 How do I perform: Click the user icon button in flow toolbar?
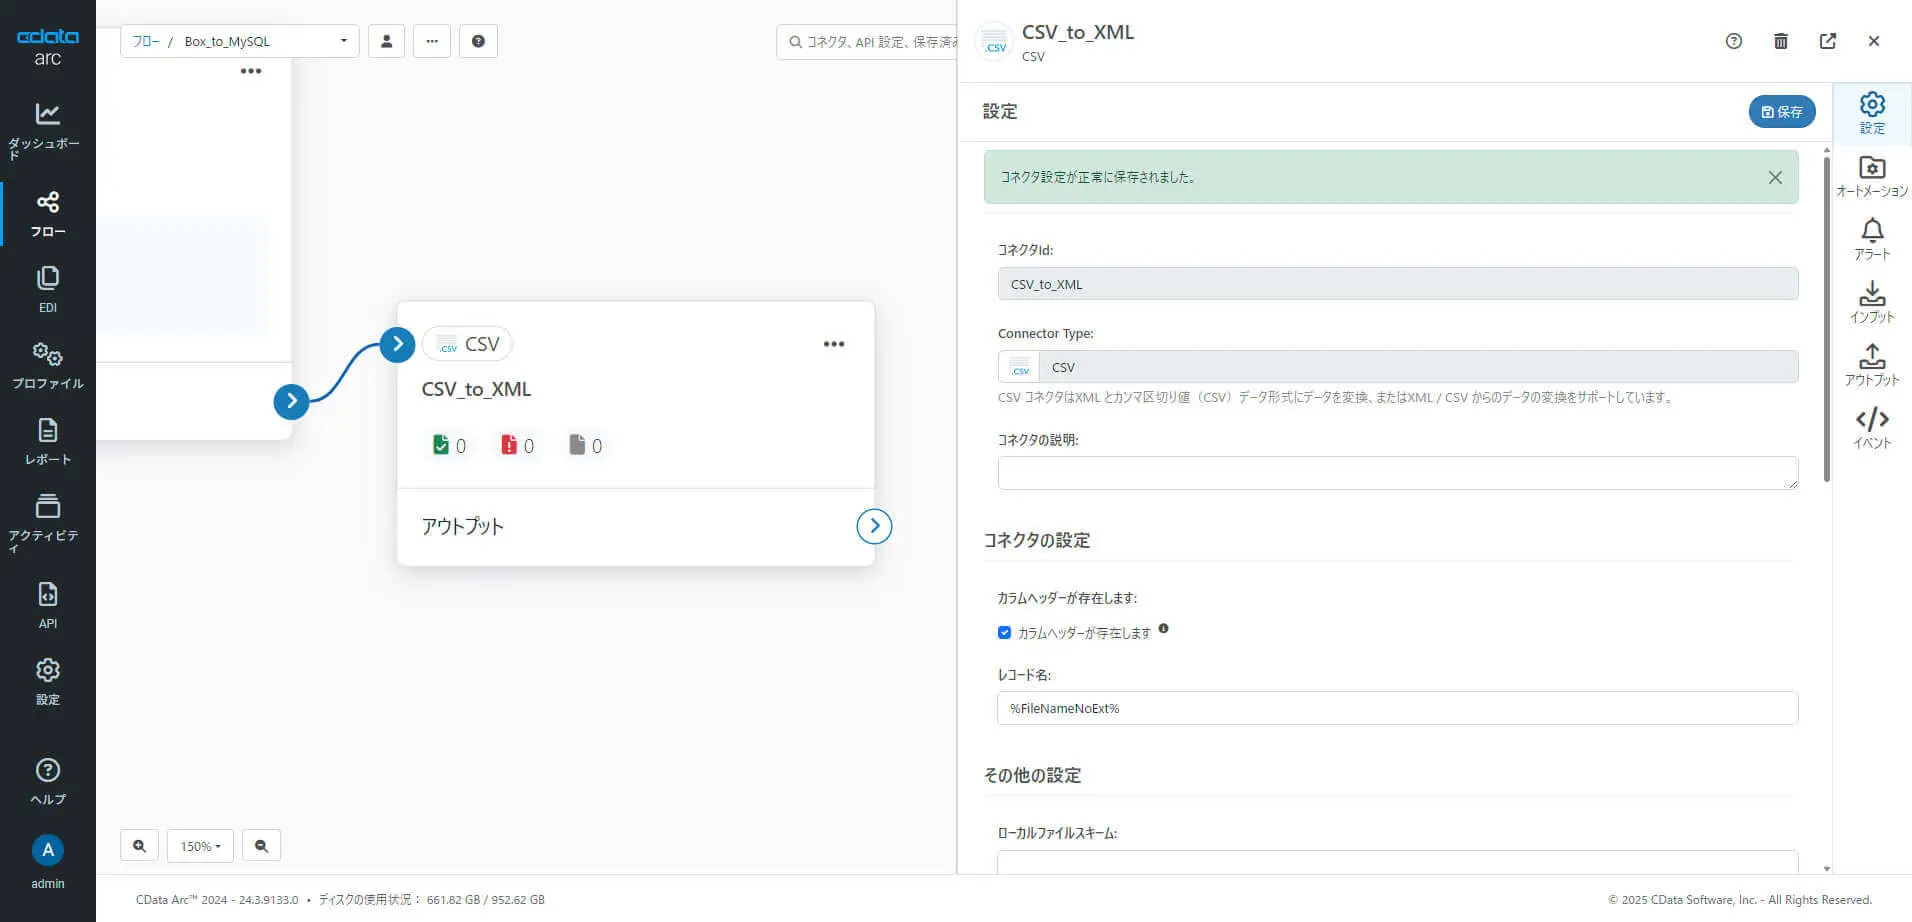(x=386, y=41)
